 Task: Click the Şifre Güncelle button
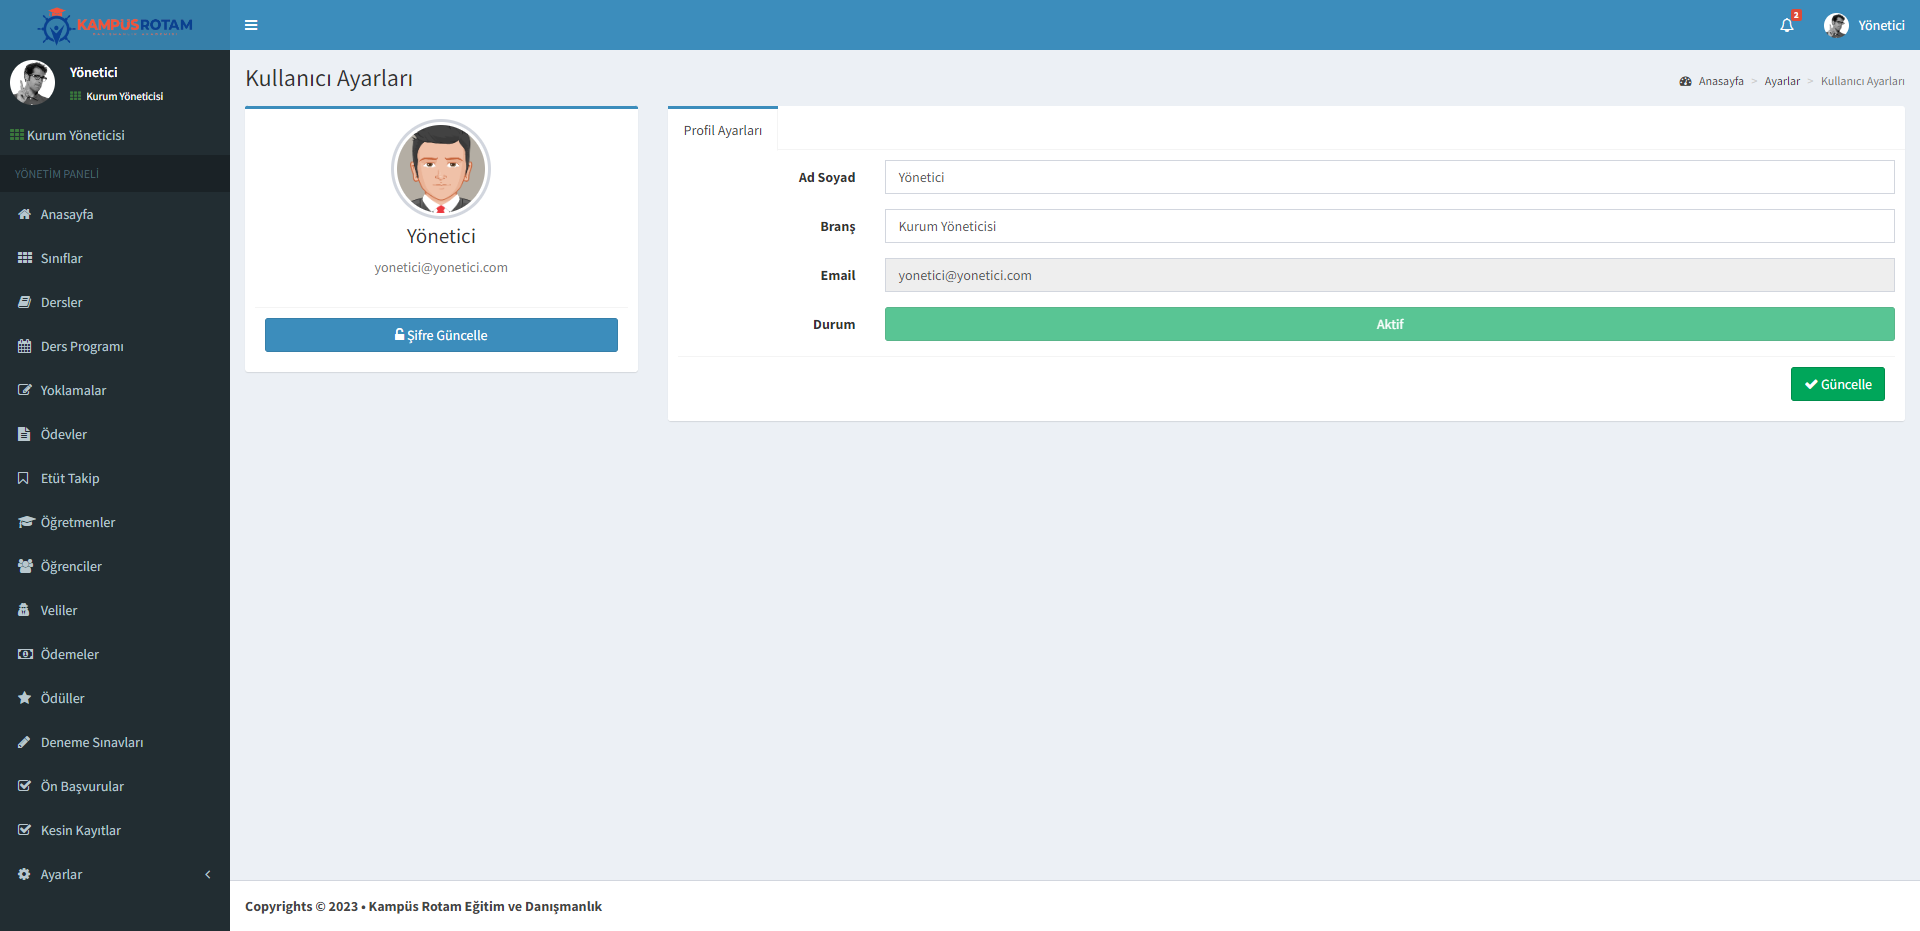[441, 335]
